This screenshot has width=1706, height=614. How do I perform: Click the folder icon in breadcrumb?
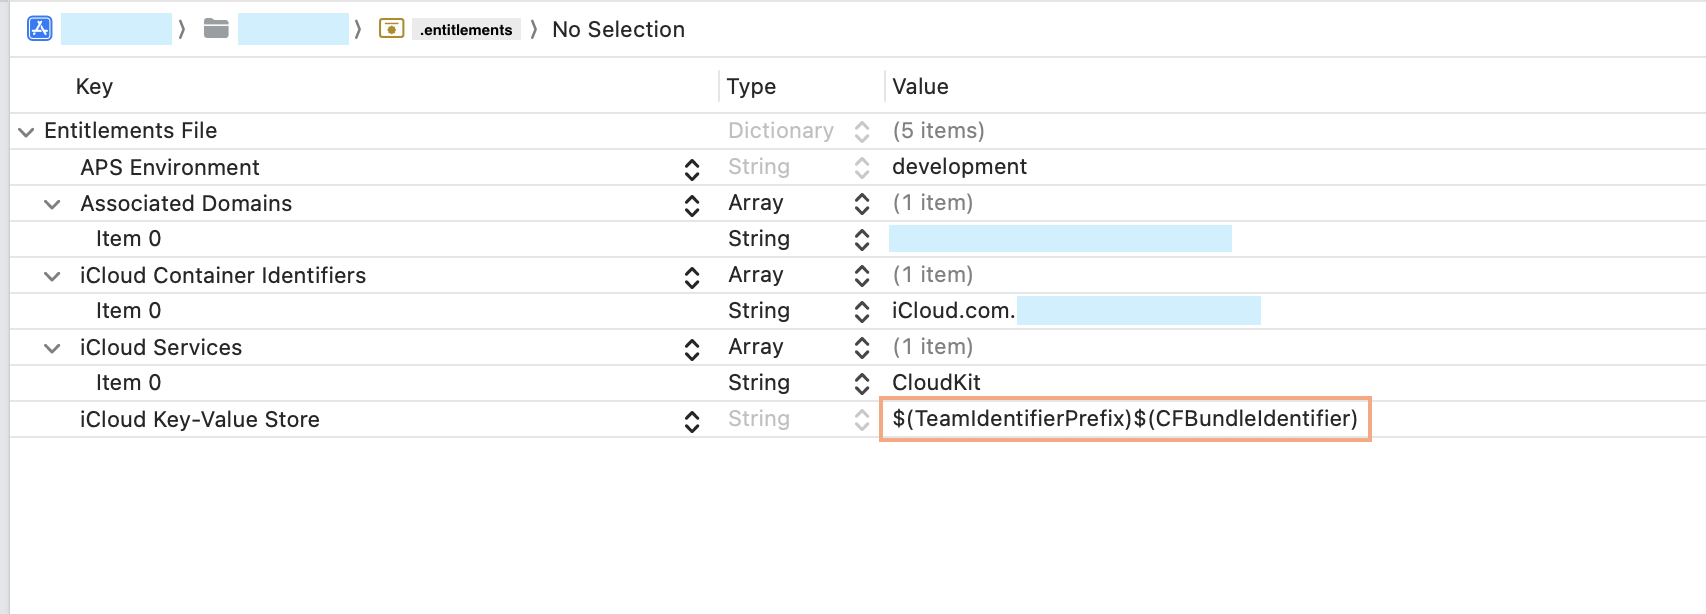216,29
